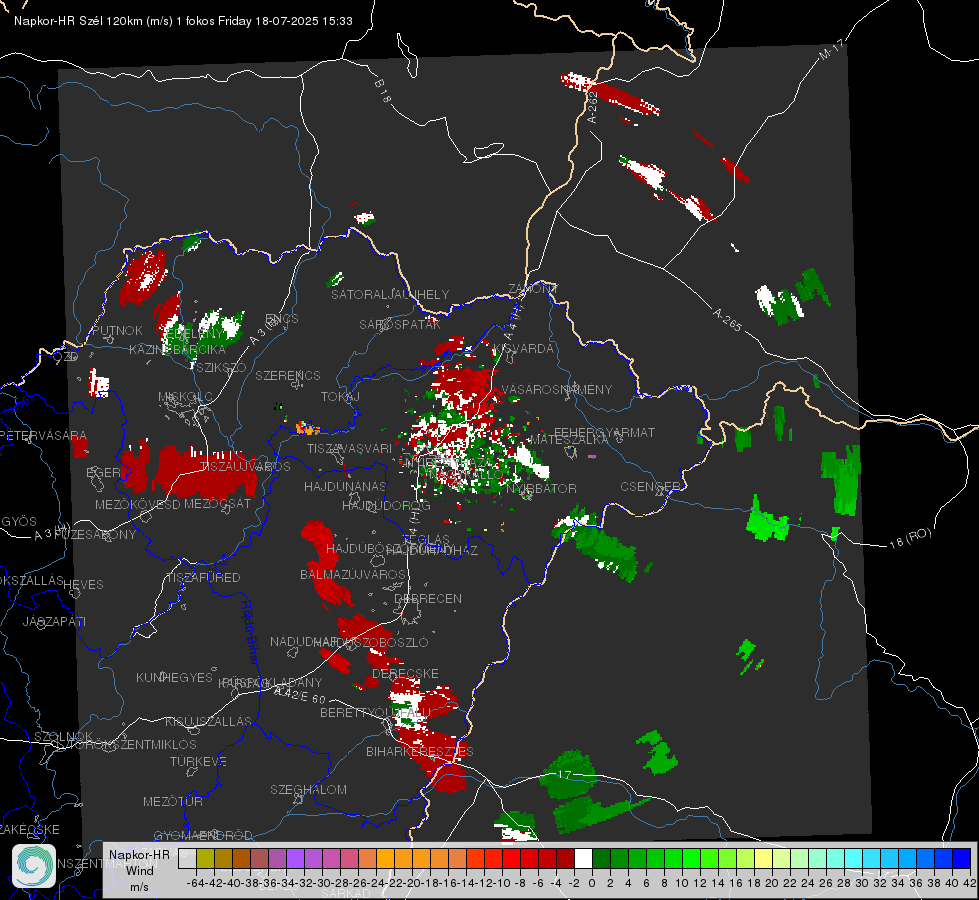Click the 'VÁSÁROSNAMÉNY' city label
The width and height of the screenshot is (979, 900).
(x=557, y=389)
